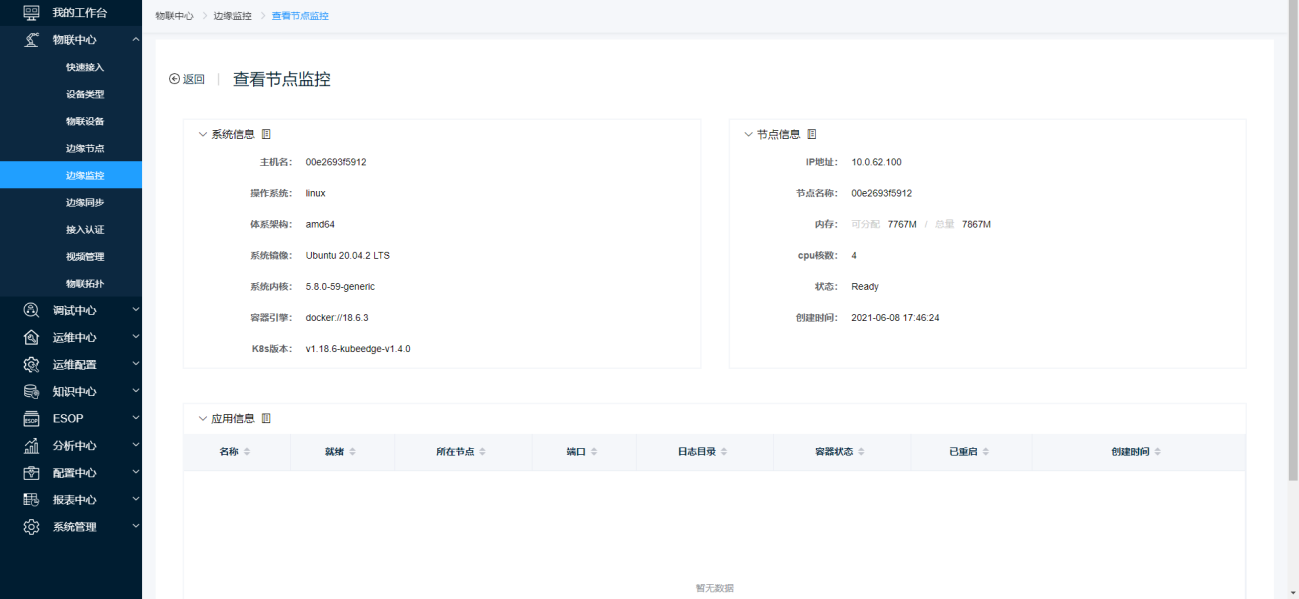Click the 运维中心 sidebar icon

(x=31, y=337)
